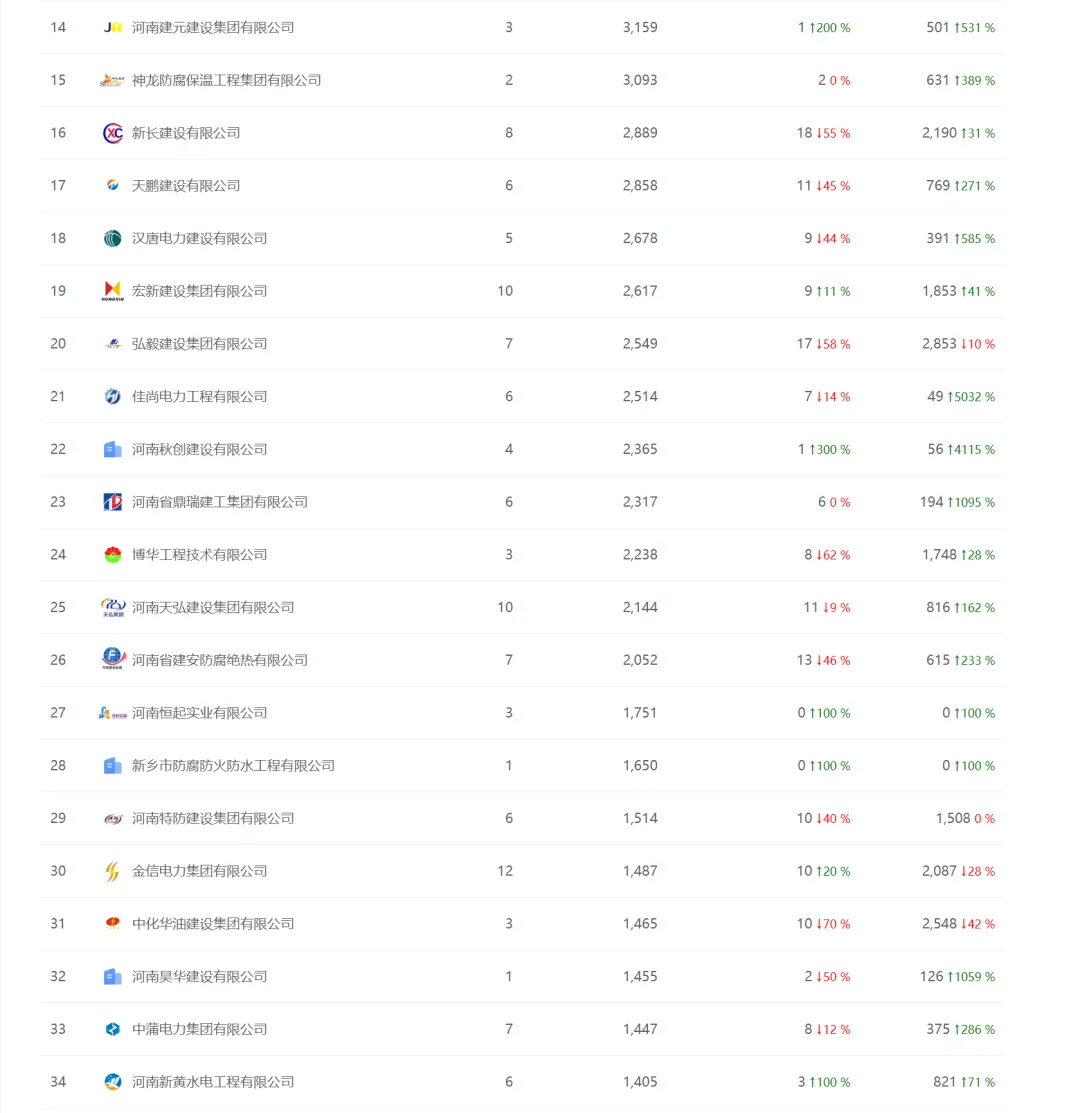Click the 河南昊华建设有限公司 building icon
This screenshot has width=1080, height=1113.
tap(113, 977)
